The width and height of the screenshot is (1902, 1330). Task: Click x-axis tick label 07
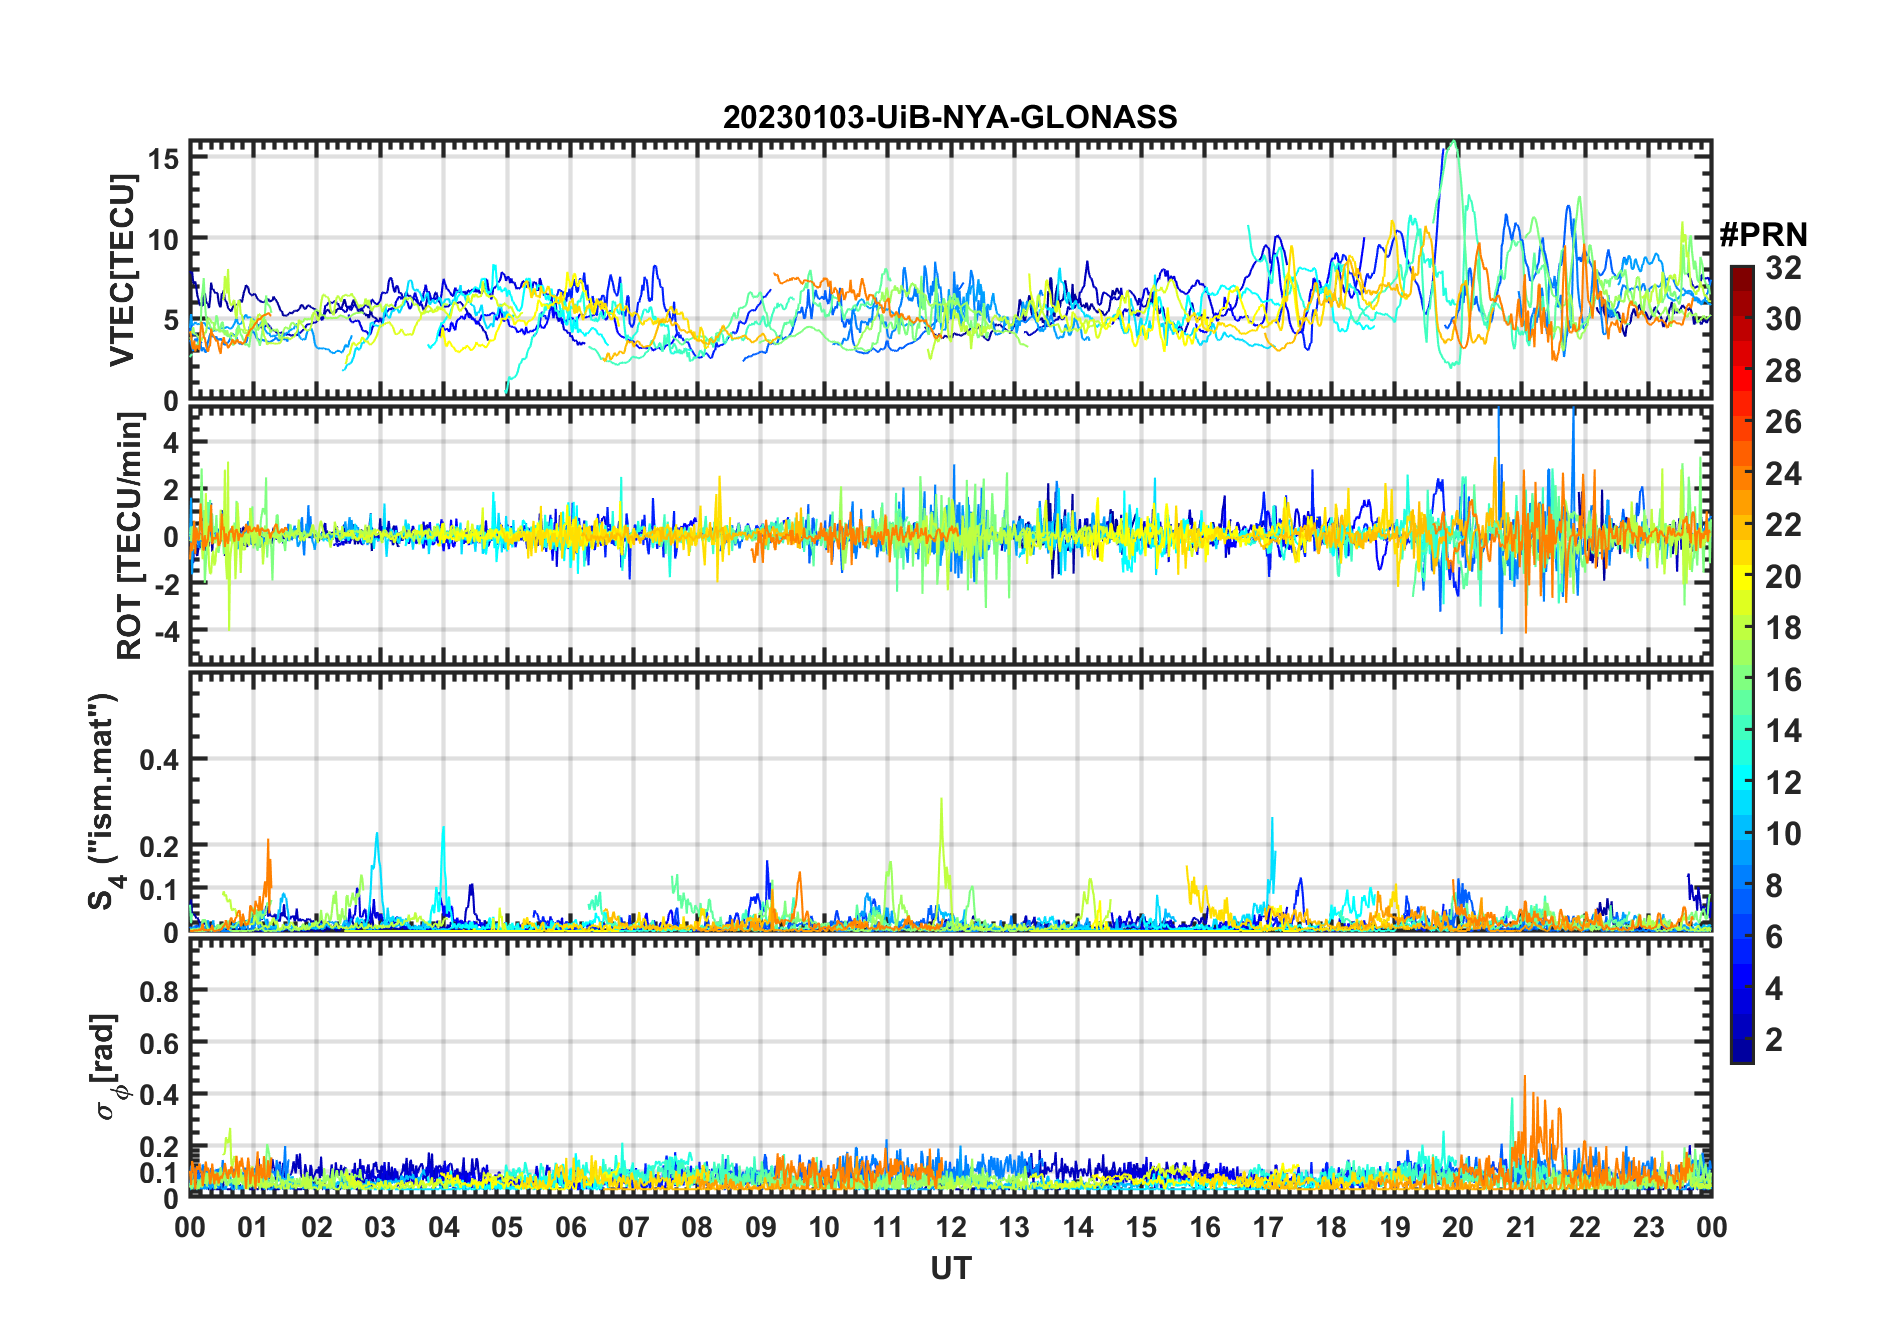[634, 1228]
